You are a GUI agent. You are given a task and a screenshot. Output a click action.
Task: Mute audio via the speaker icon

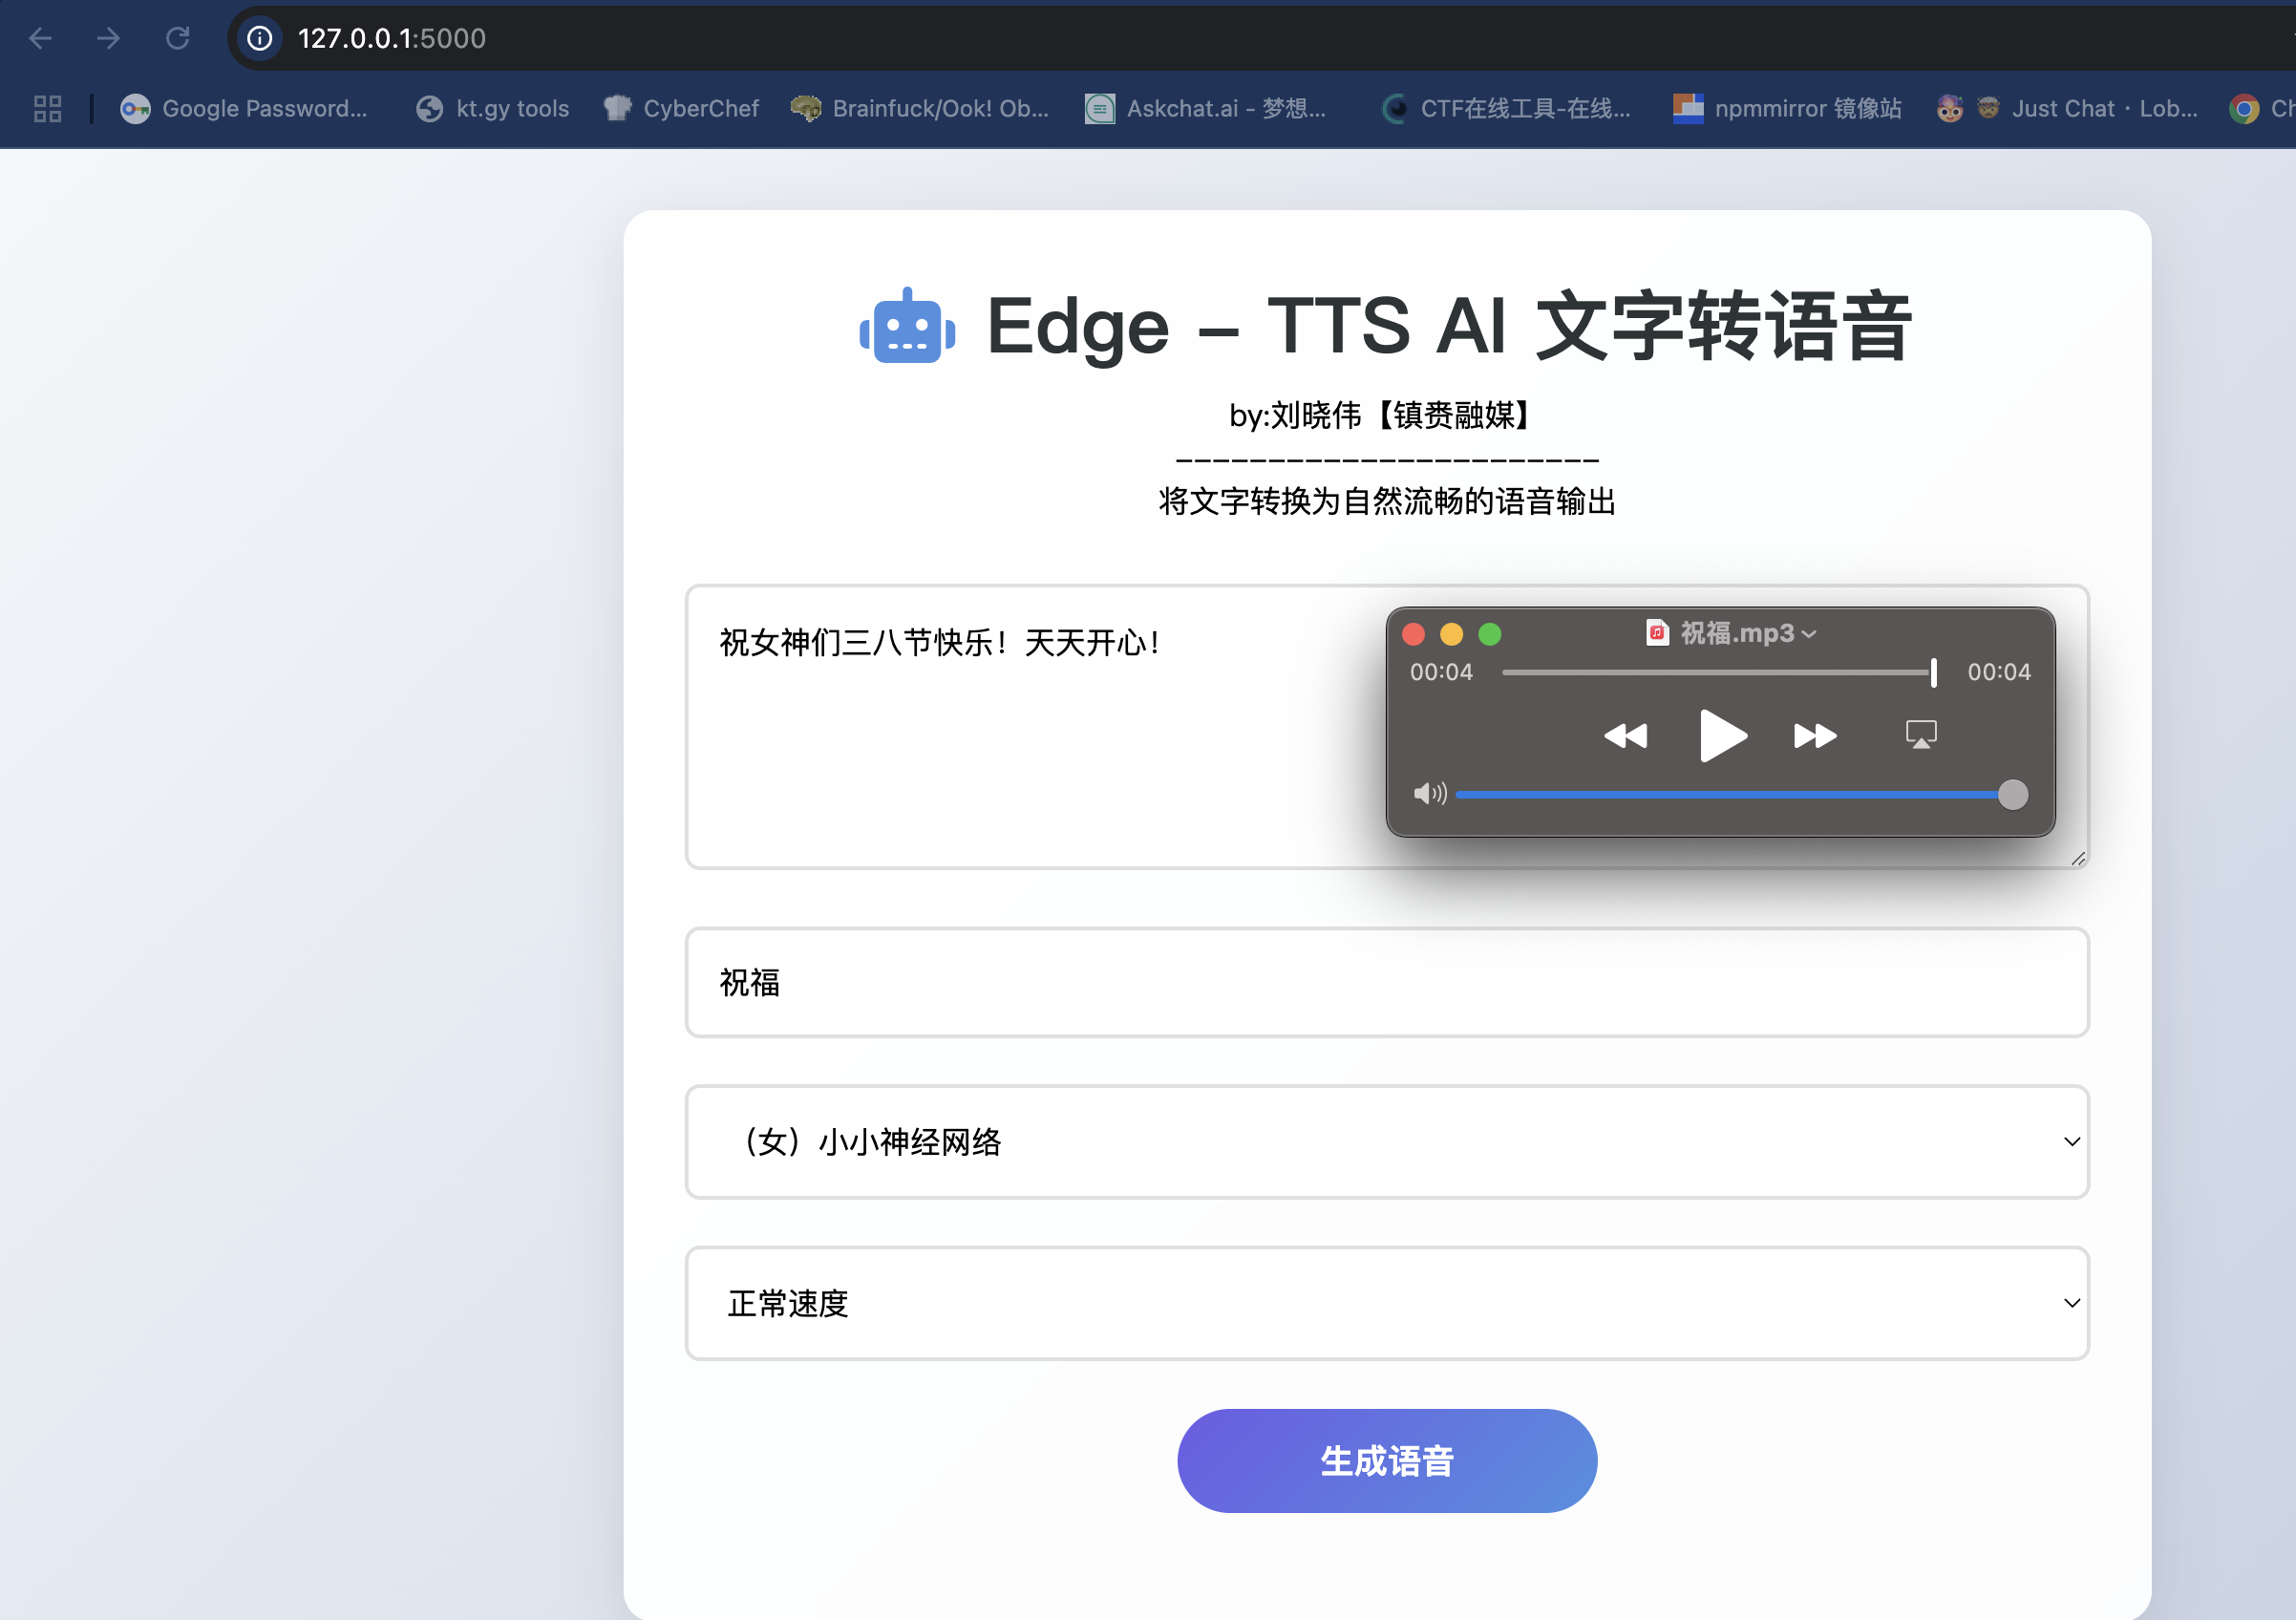click(x=1429, y=794)
